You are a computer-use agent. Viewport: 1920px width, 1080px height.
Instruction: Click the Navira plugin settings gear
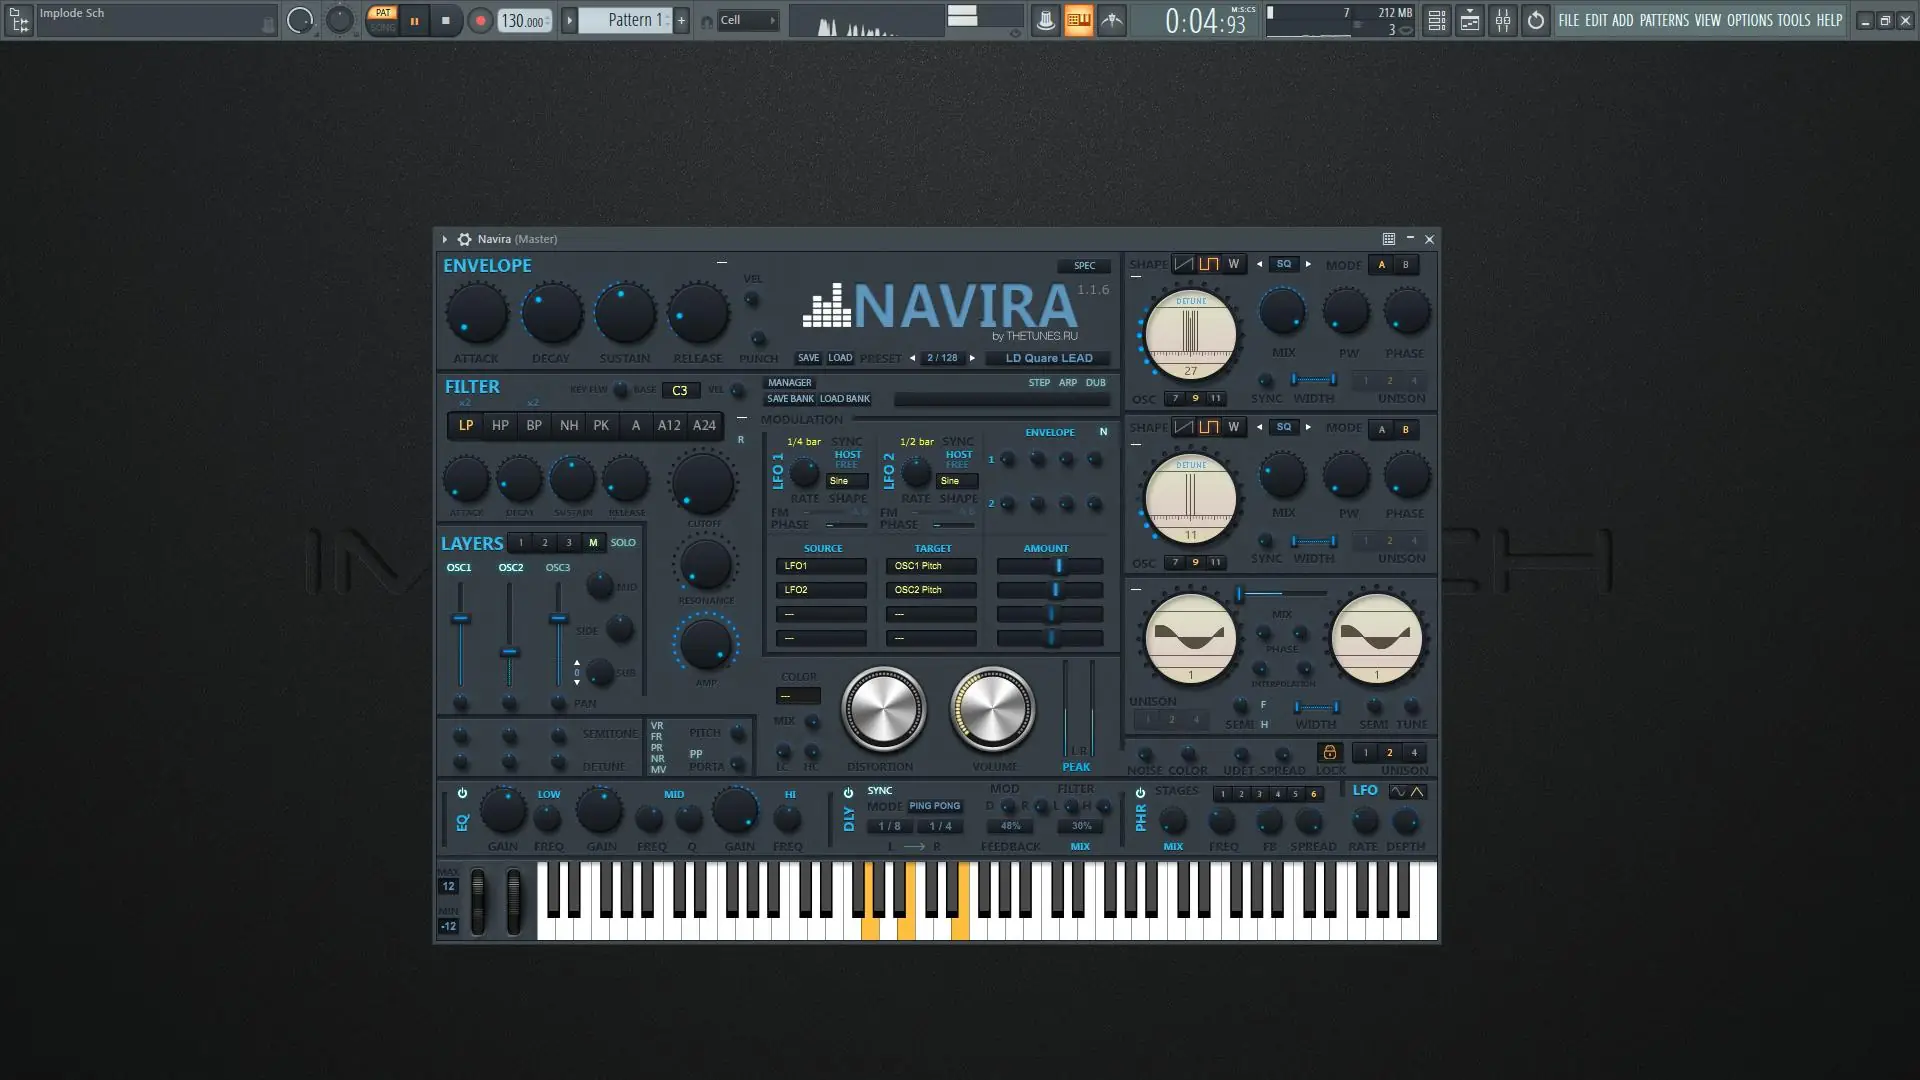point(464,239)
